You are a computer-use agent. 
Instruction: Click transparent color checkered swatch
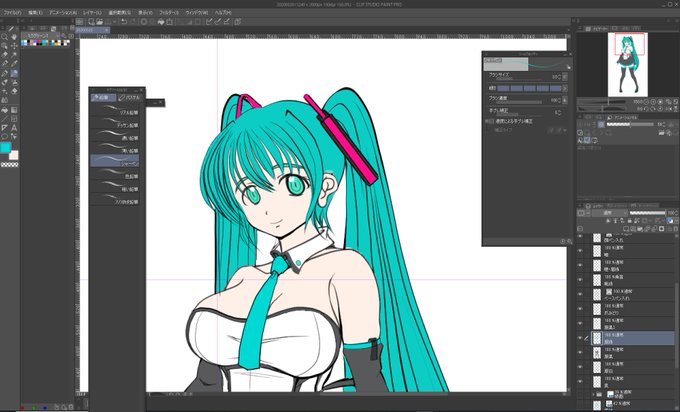[x=10, y=164]
